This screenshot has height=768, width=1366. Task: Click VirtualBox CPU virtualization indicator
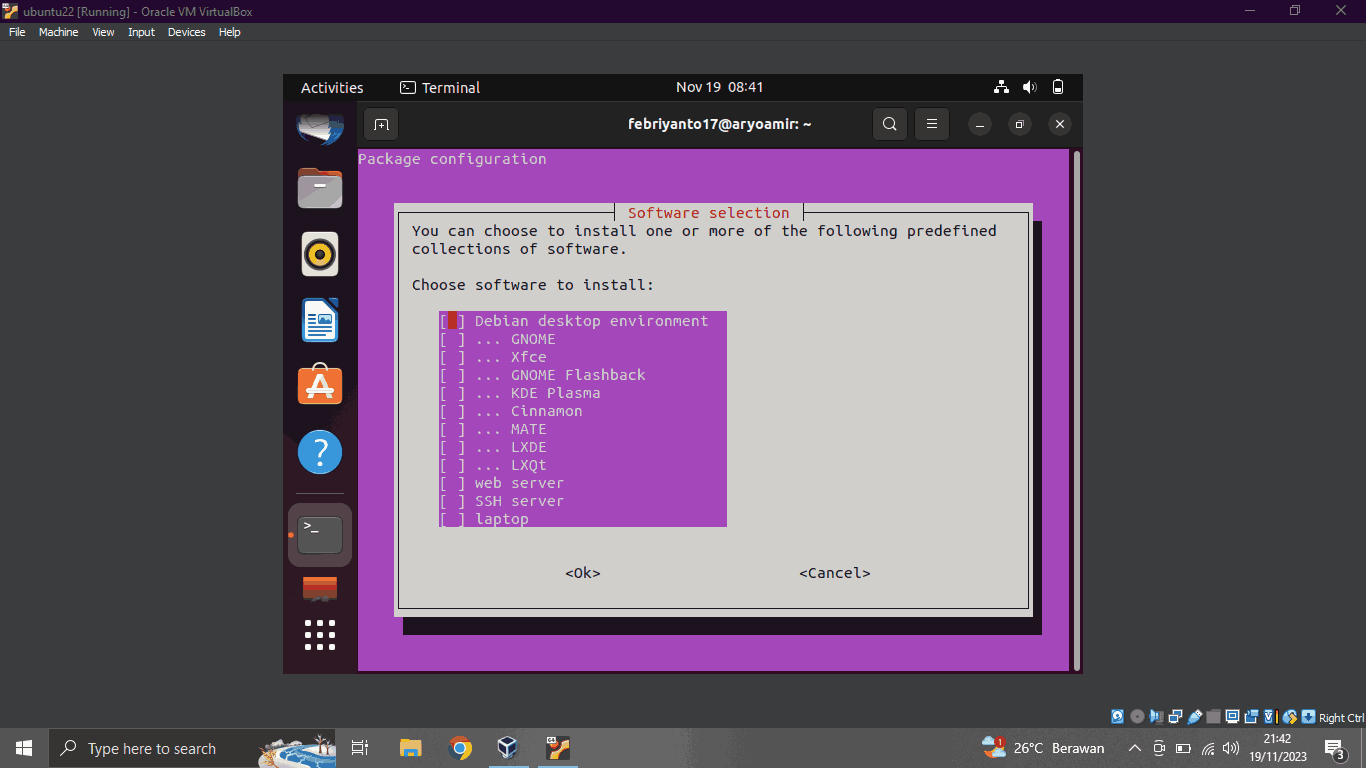(x=1270, y=717)
